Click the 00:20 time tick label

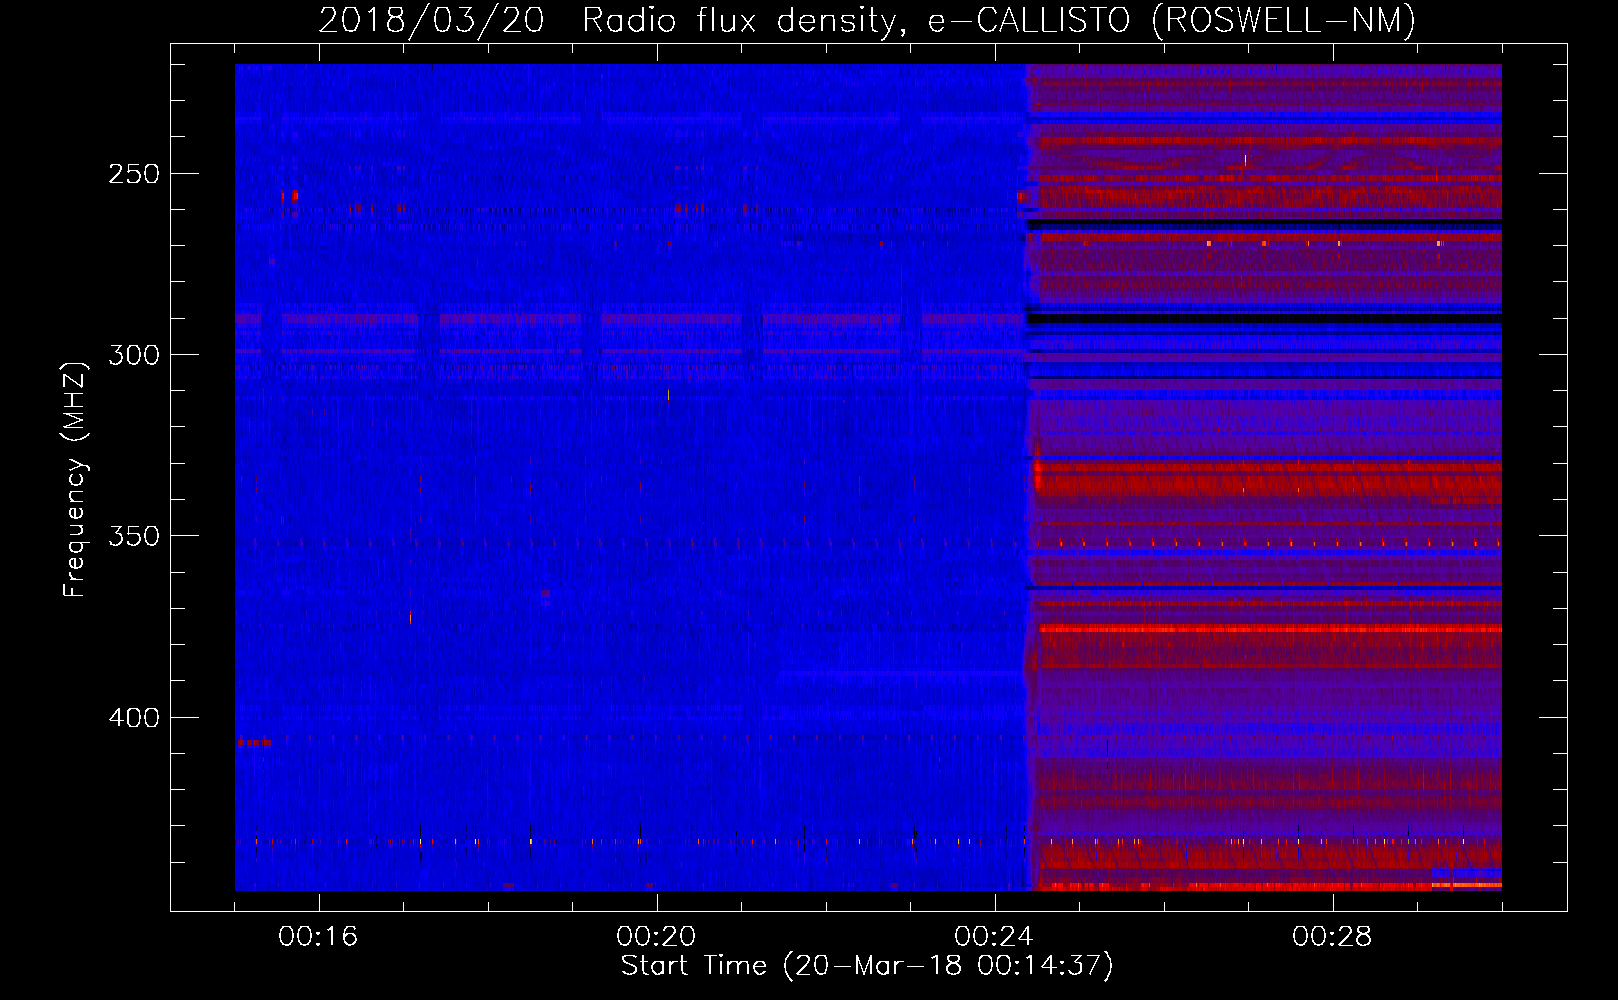(x=656, y=937)
